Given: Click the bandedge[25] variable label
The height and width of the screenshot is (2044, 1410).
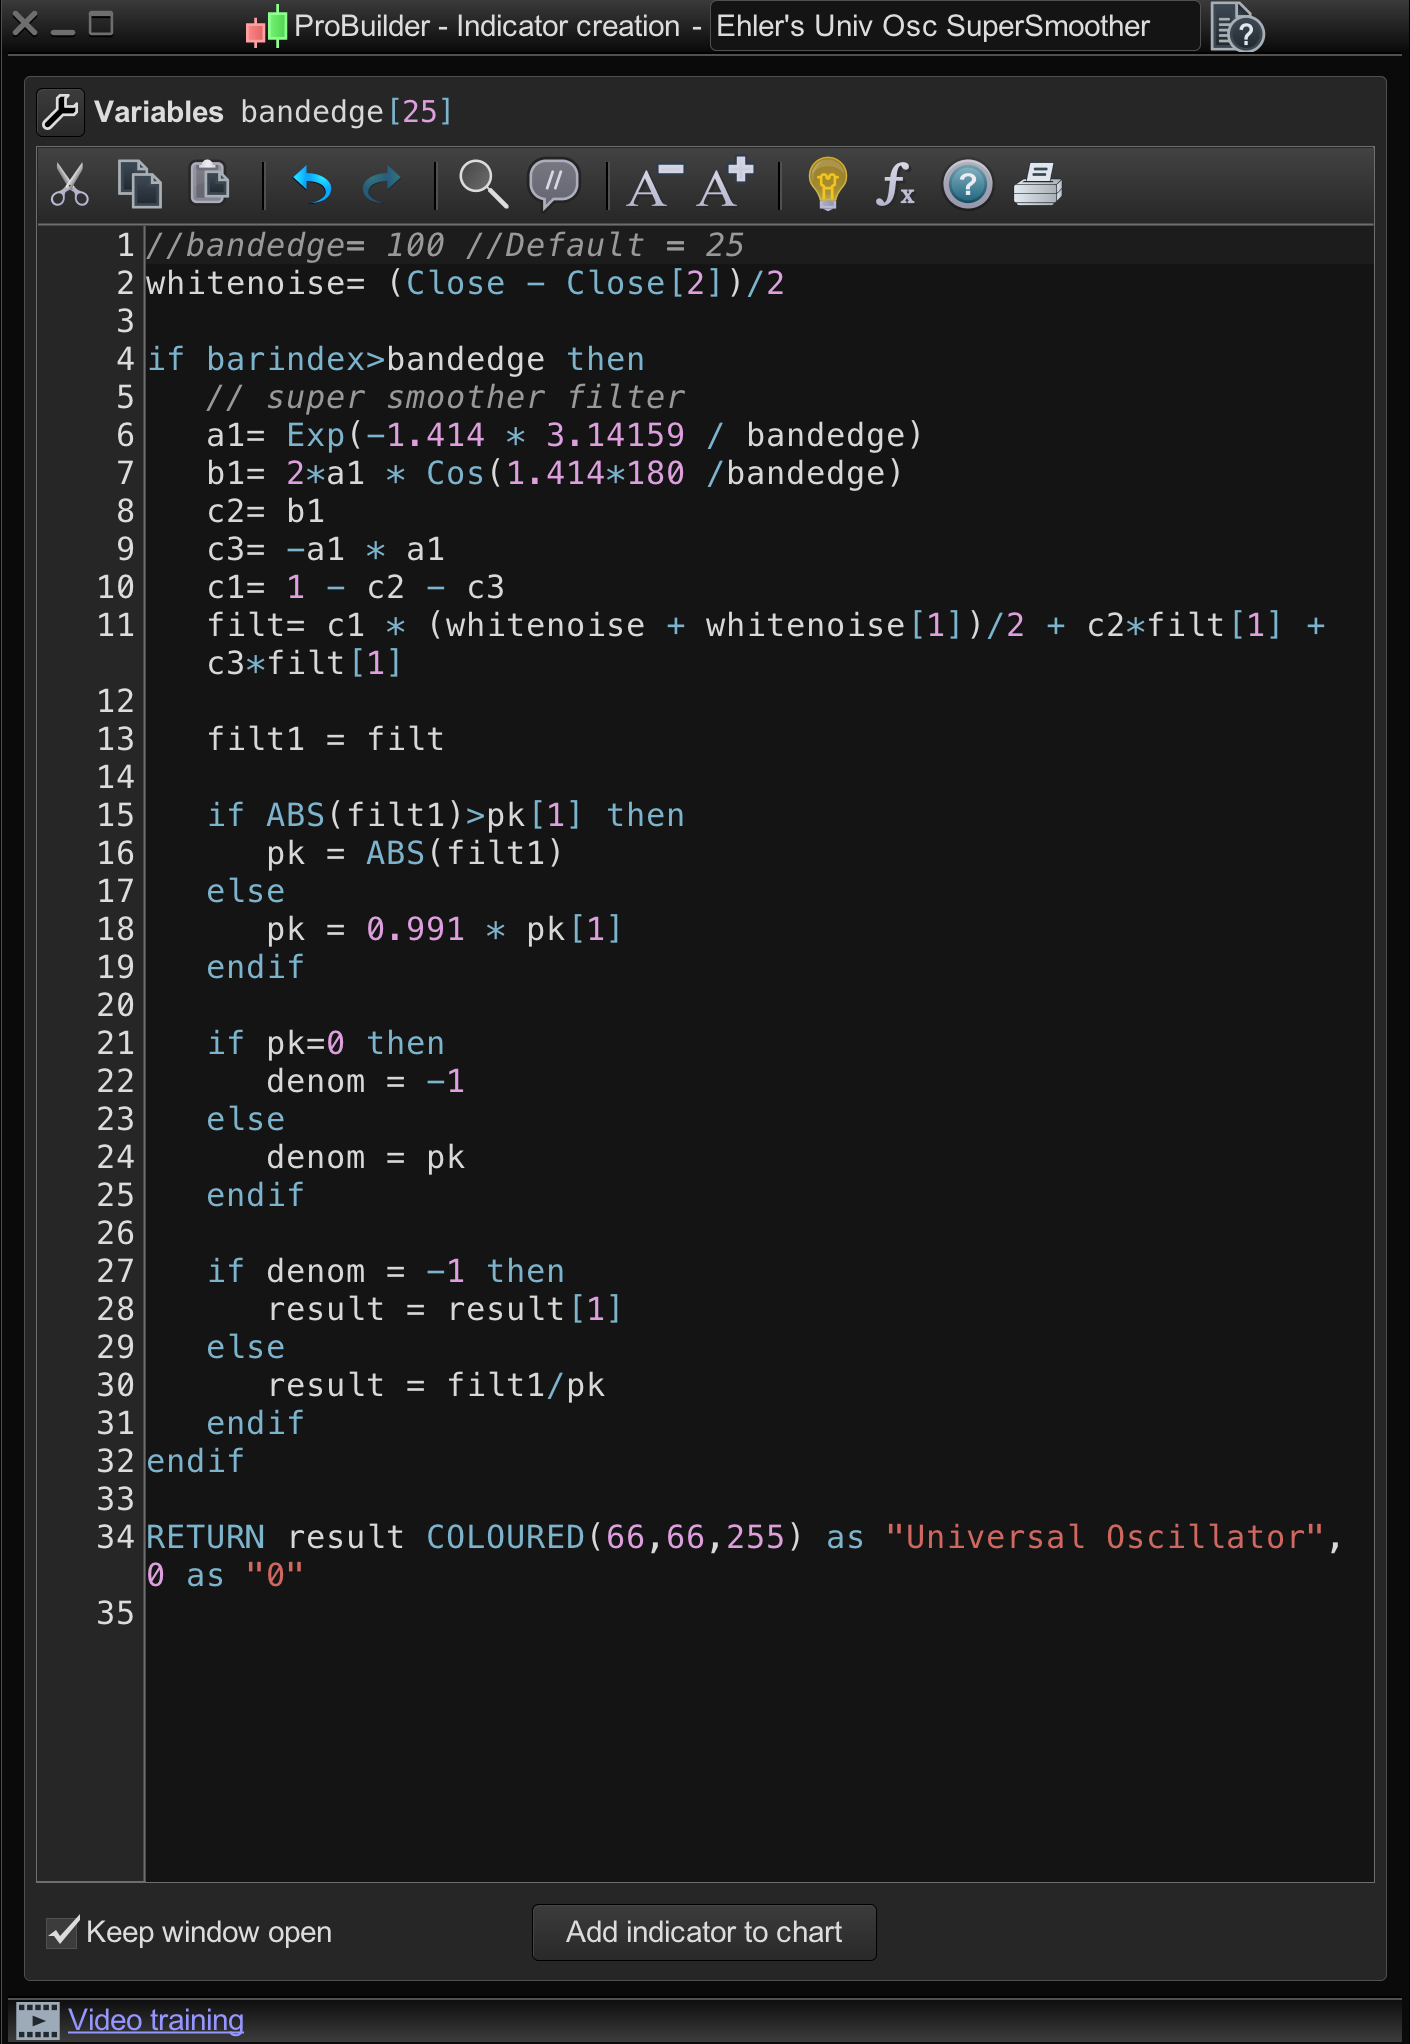Looking at the screenshot, I should 346,112.
